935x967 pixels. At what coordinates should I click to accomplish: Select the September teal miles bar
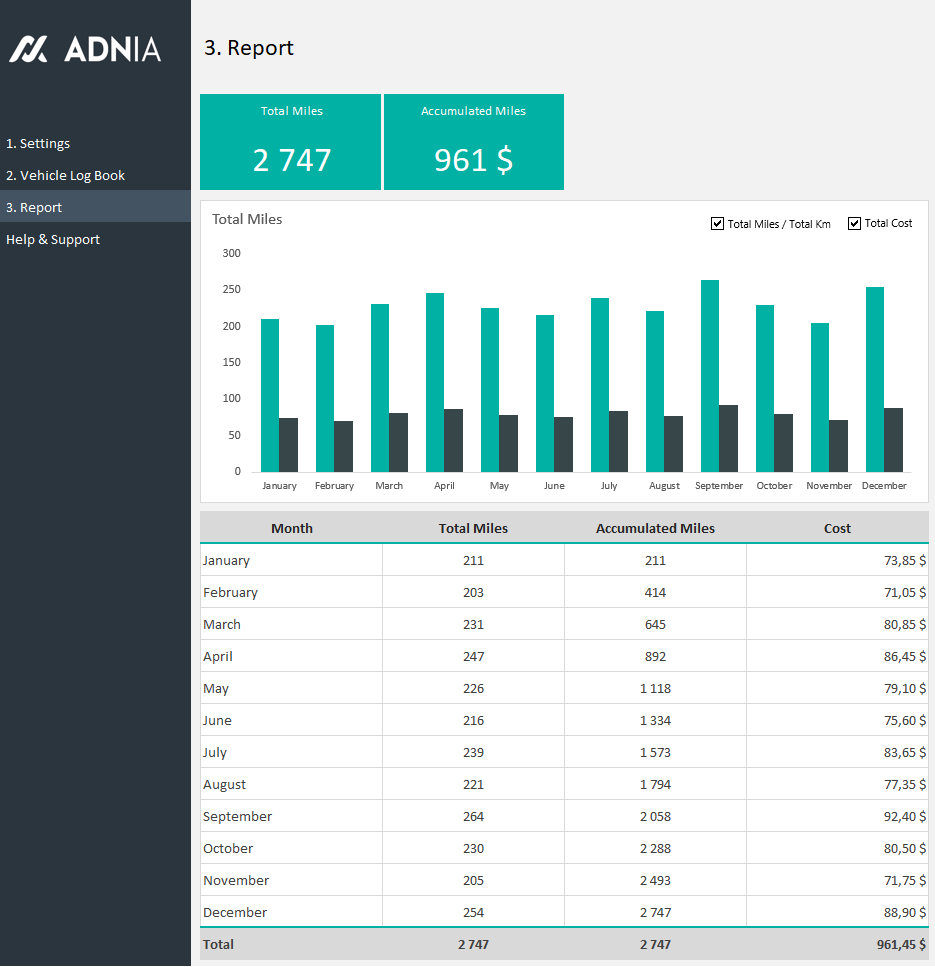point(709,375)
